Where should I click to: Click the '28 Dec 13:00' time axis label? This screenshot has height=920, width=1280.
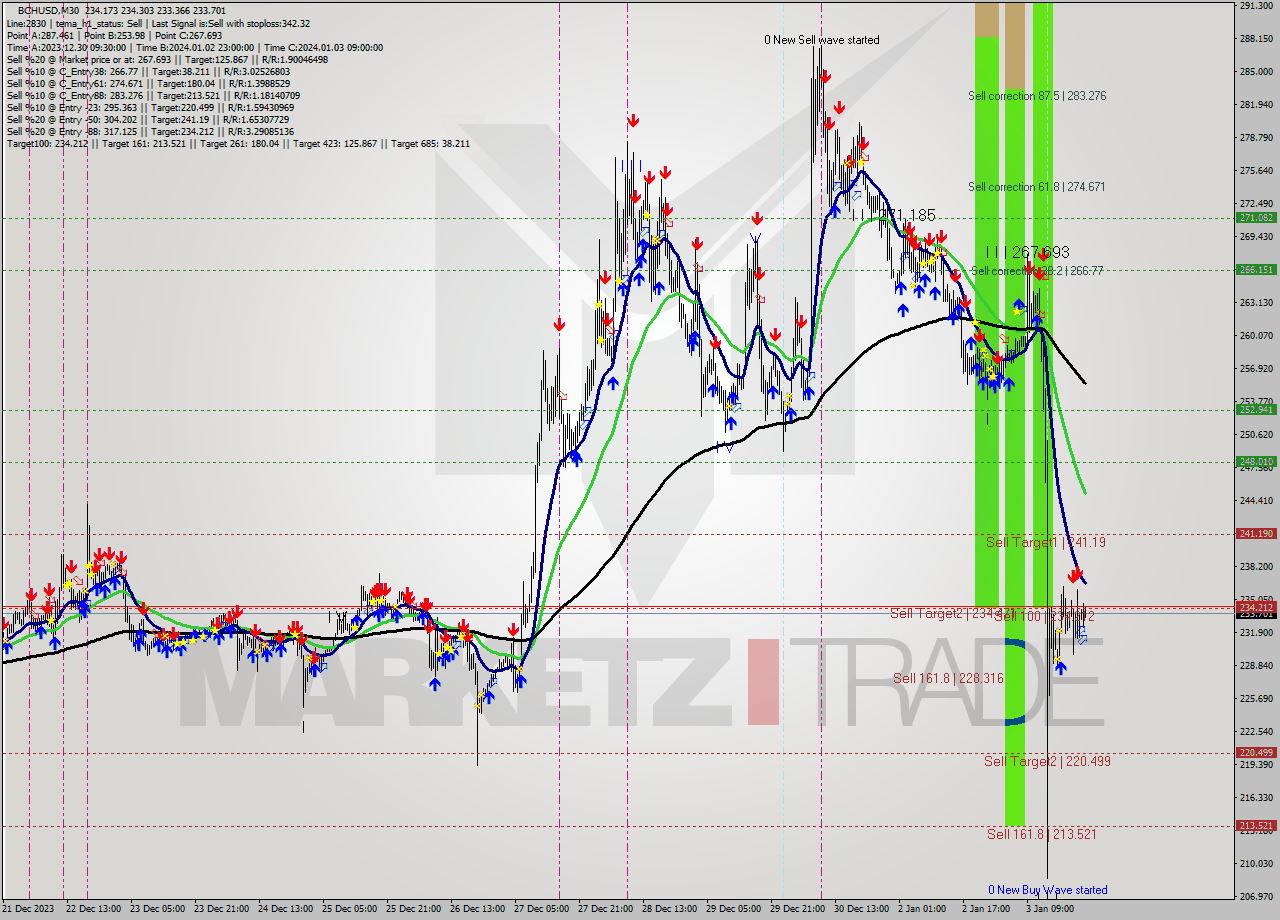pyautogui.click(x=670, y=909)
